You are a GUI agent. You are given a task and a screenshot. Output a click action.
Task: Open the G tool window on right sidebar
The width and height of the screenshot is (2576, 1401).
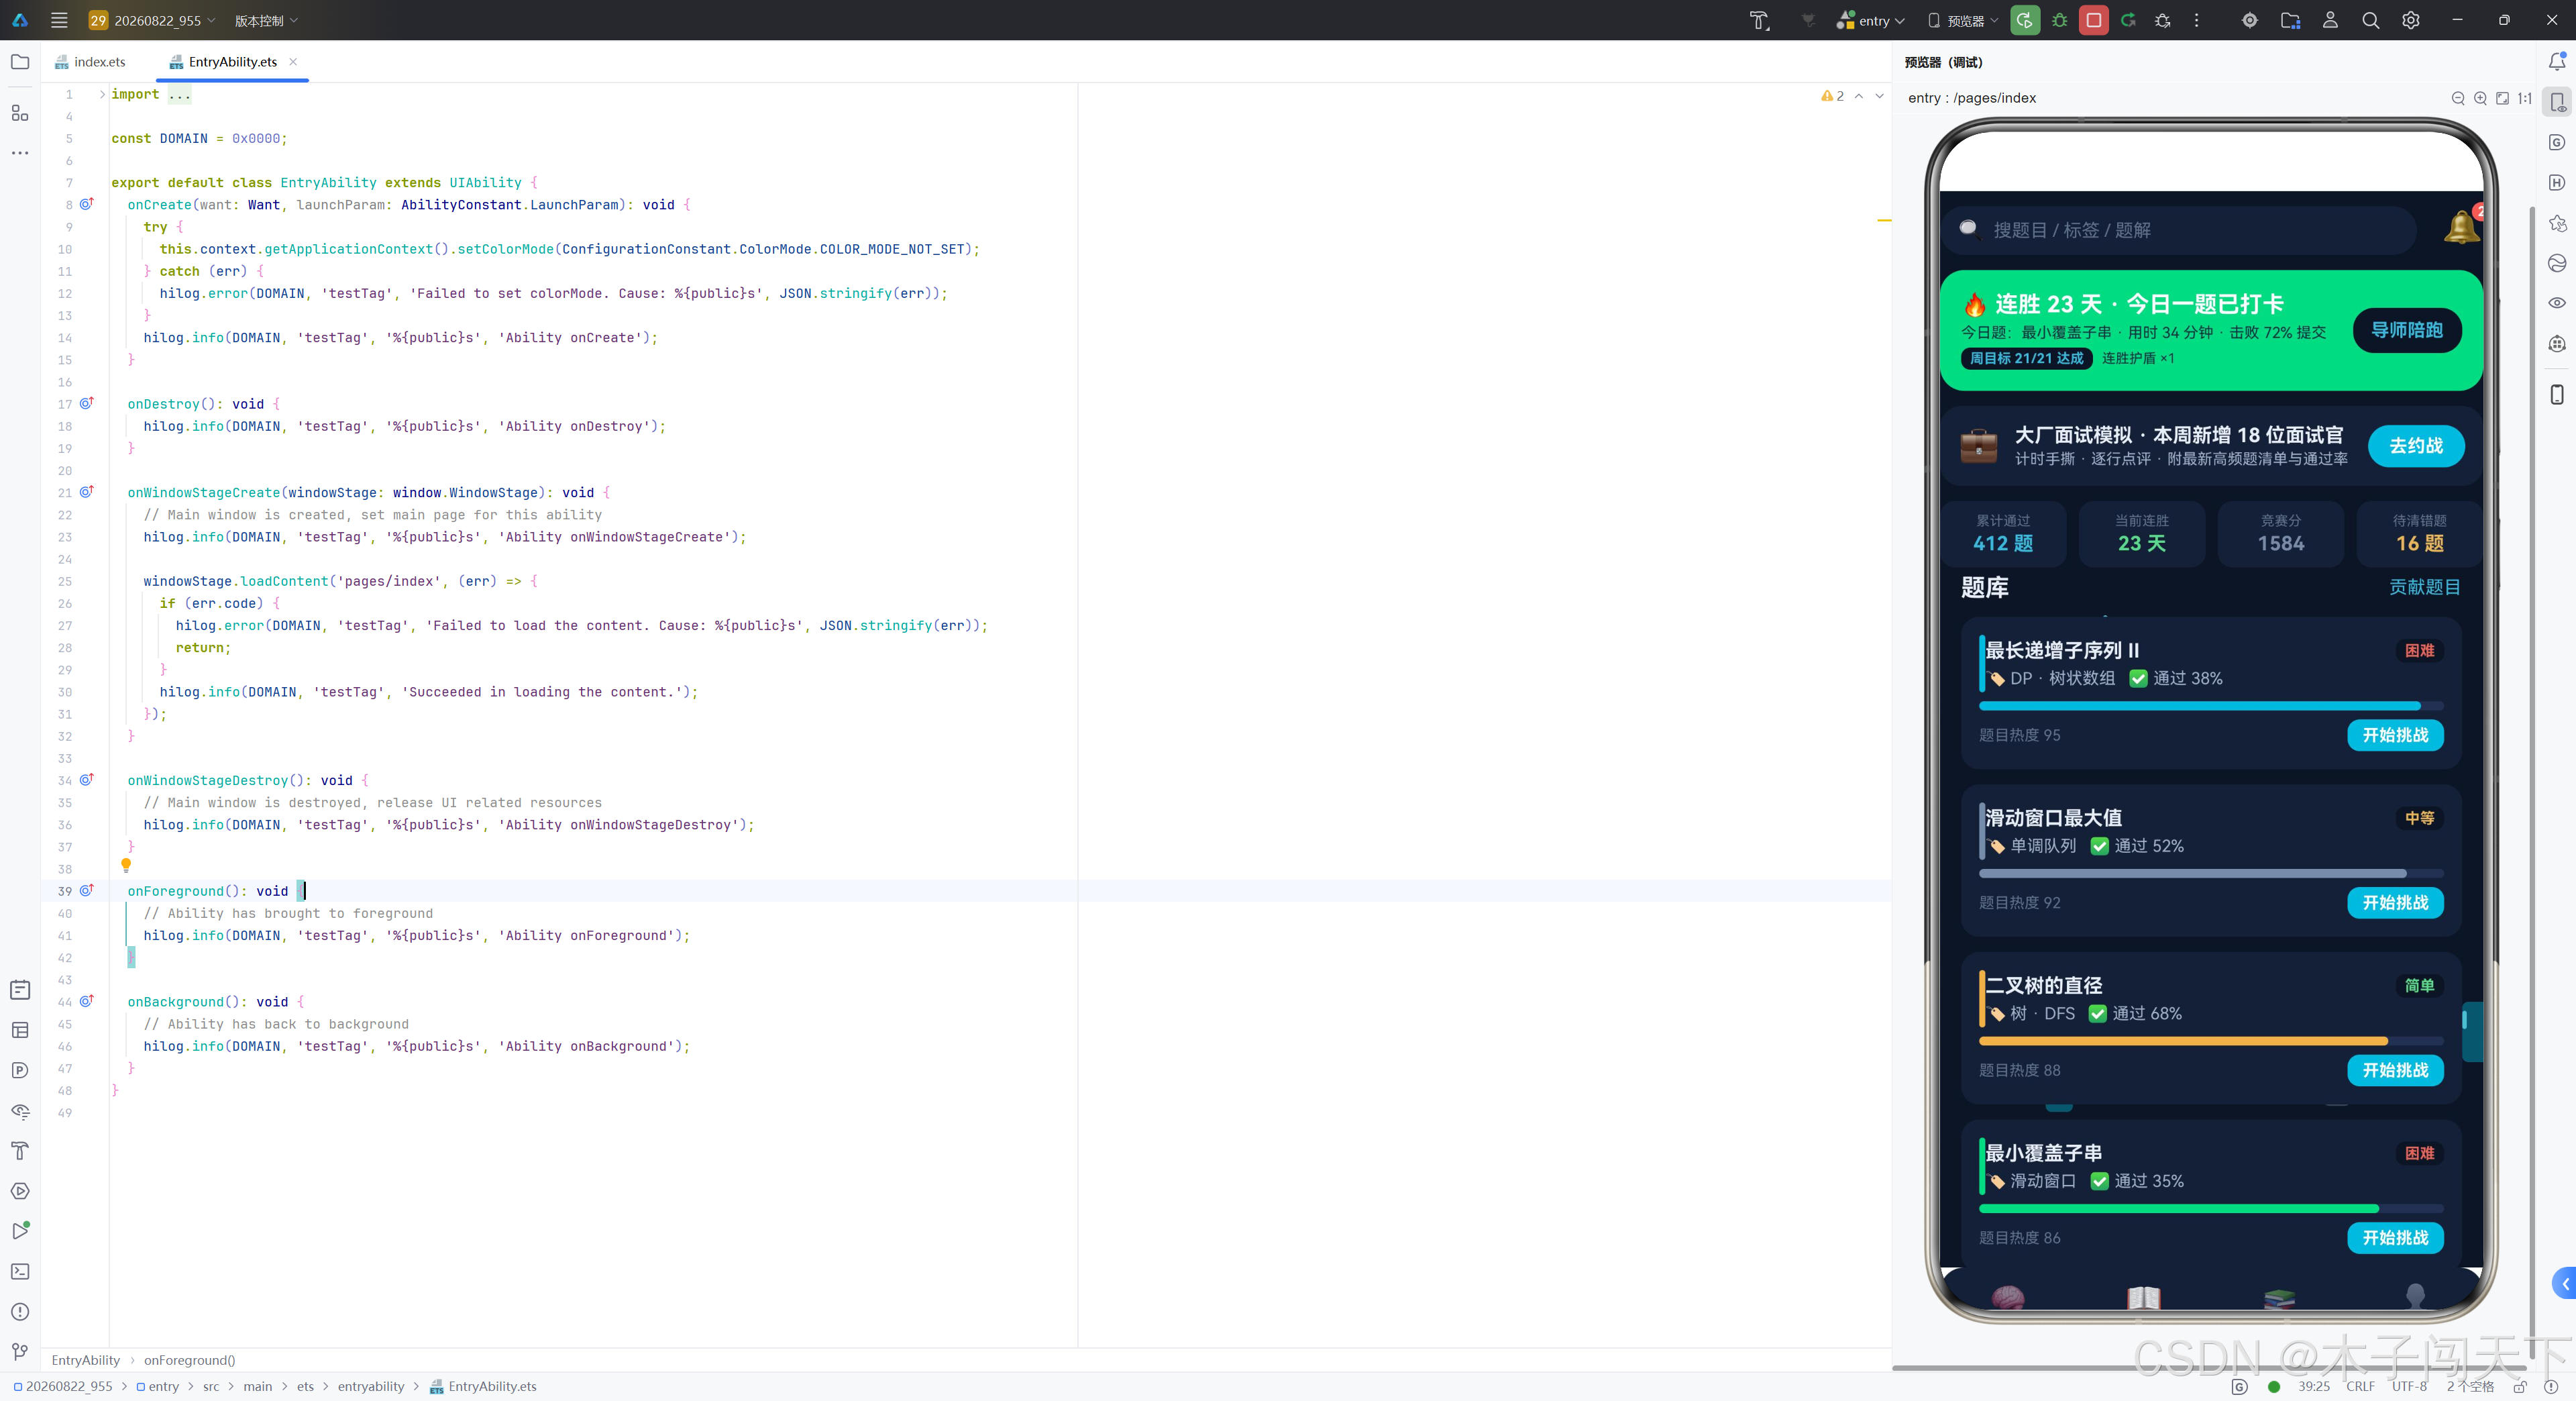tap(2557, 142)
